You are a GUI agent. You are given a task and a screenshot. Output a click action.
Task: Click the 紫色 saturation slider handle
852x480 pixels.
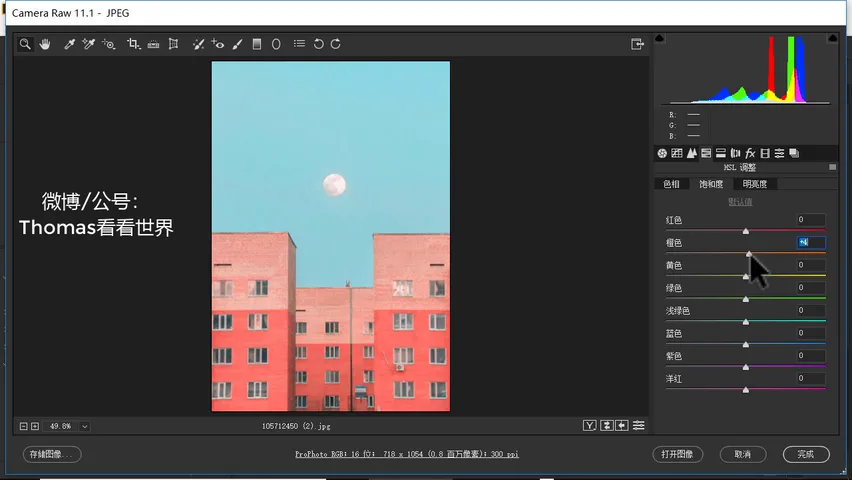point(746,367)
